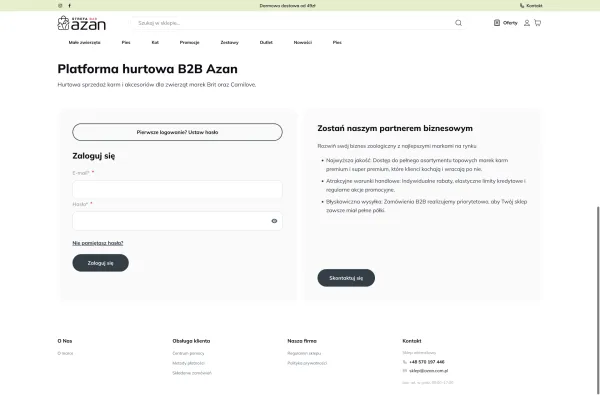Click the phone icon next to +48 number
This screenshot has height=395, width=600.
(x=405, y=362)
